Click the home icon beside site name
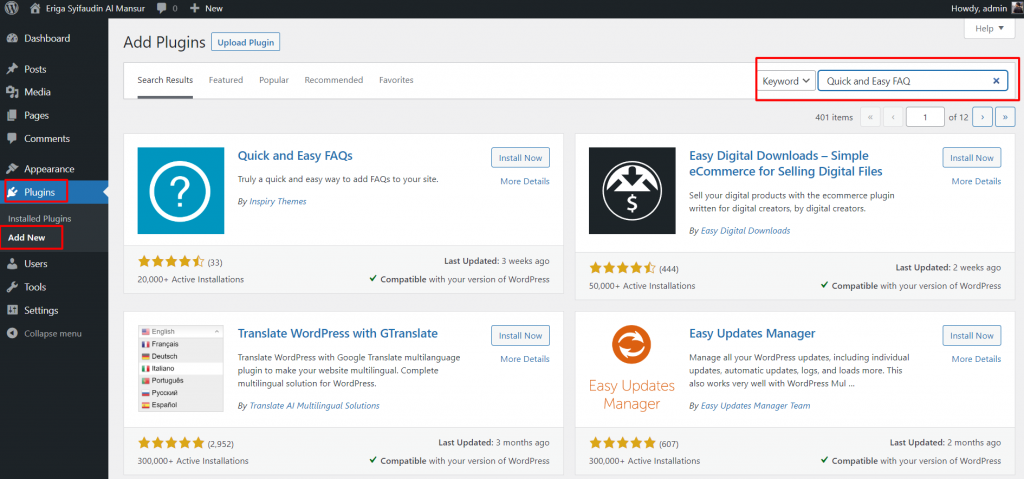 [x=36, y=8]
